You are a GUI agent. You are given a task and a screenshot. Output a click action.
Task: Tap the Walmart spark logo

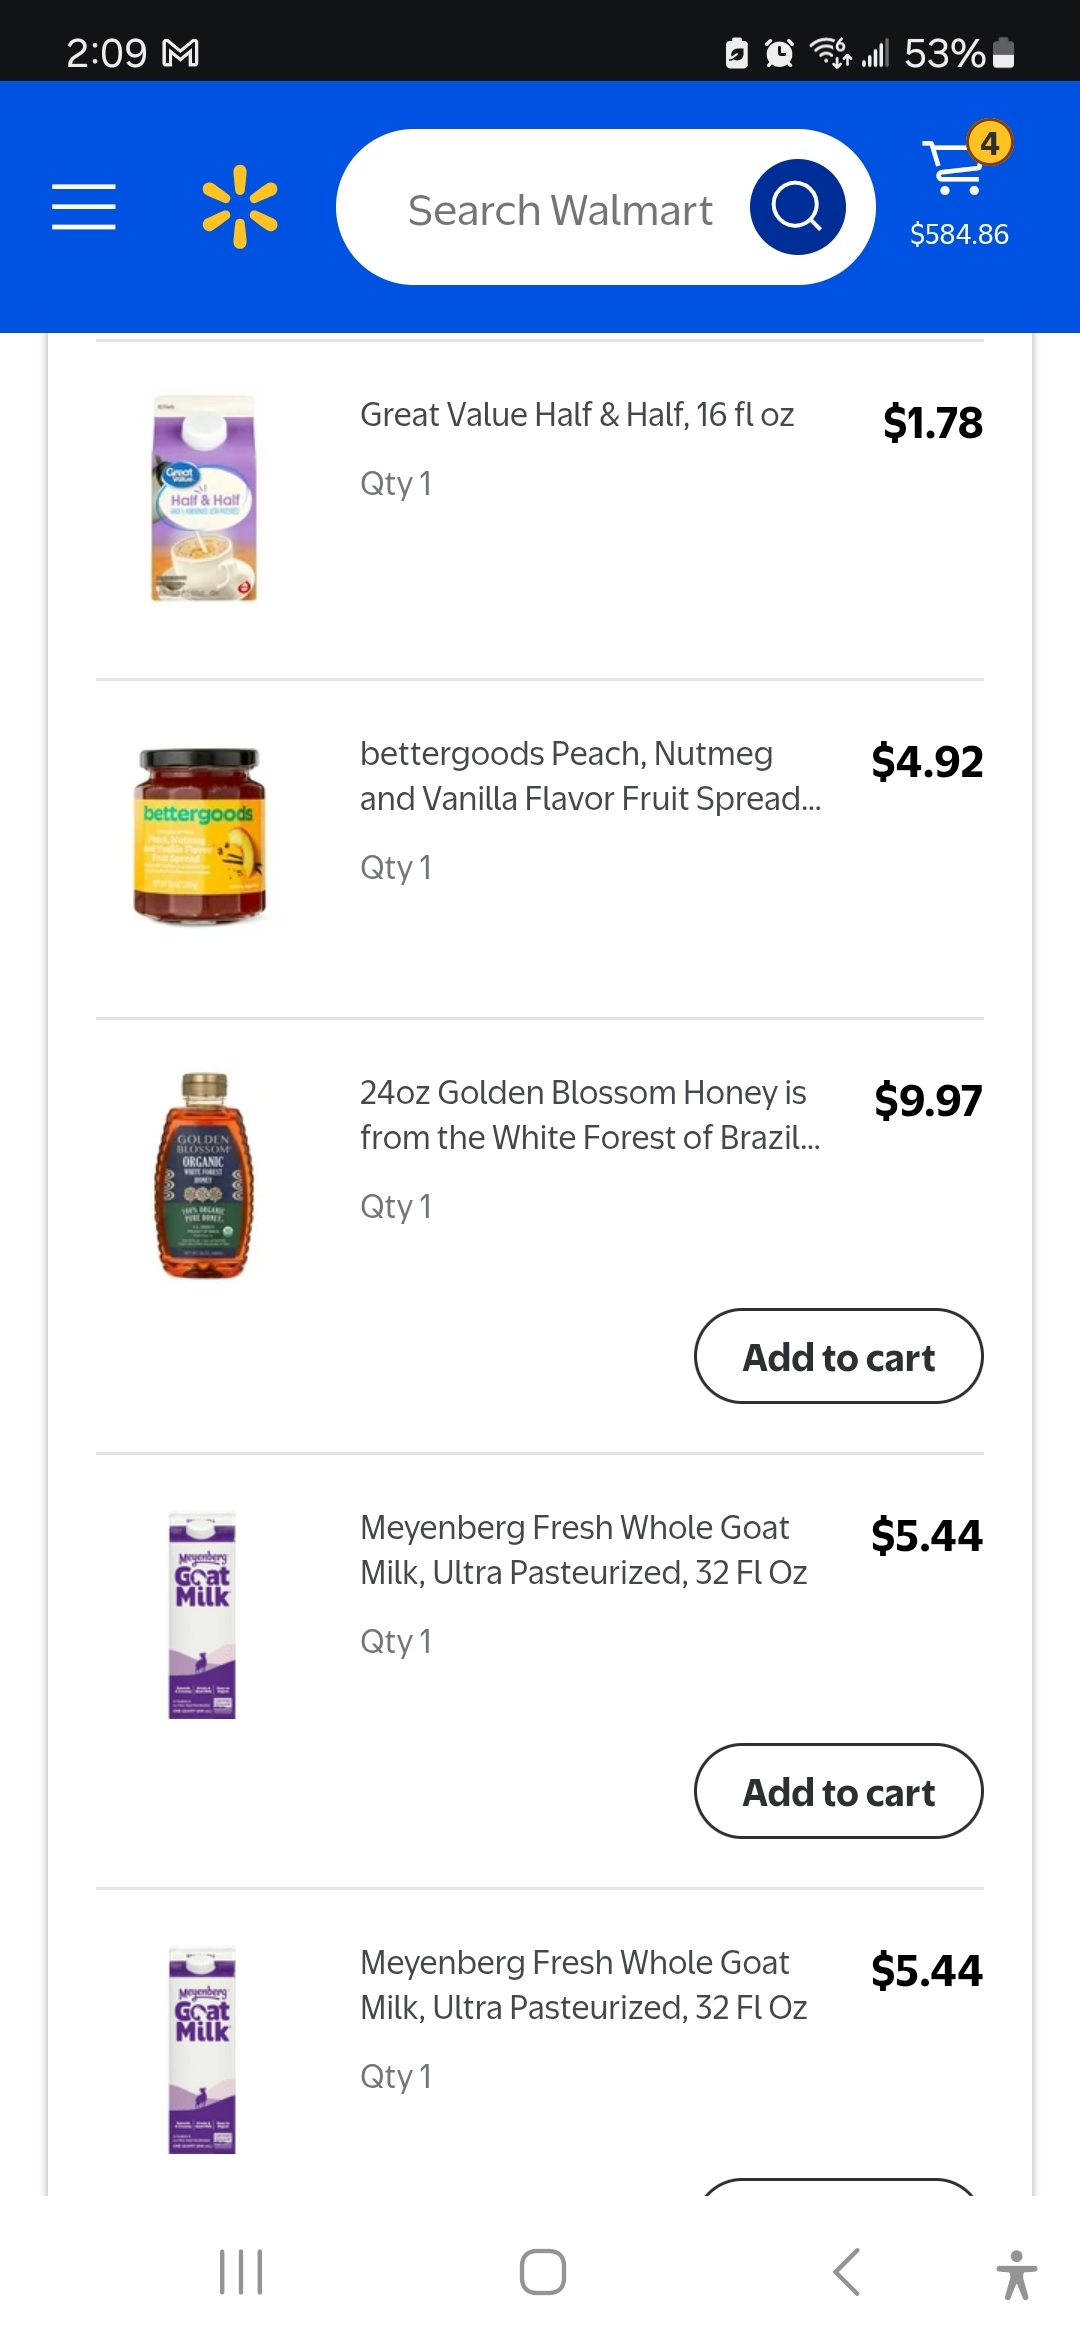click(x=240, y=207)
